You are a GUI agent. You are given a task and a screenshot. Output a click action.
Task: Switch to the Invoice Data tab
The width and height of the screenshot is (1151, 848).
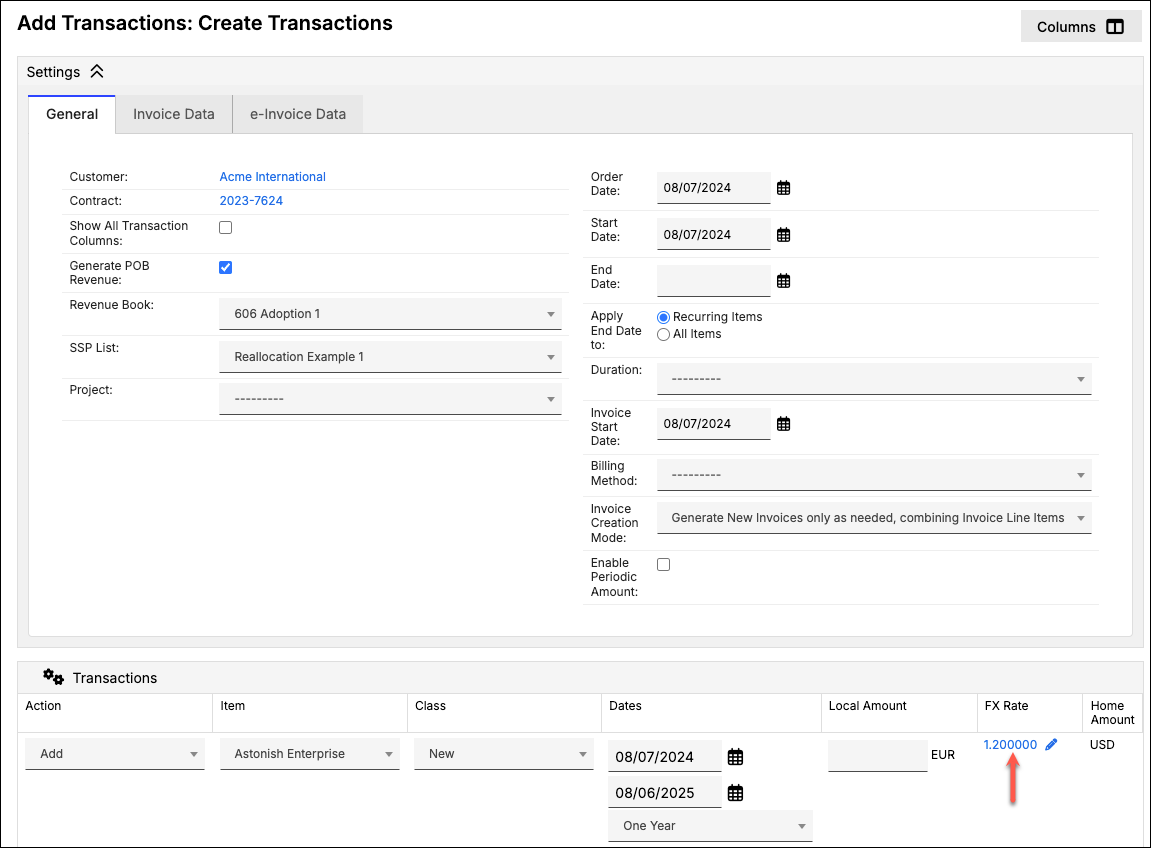click(174, 115)
